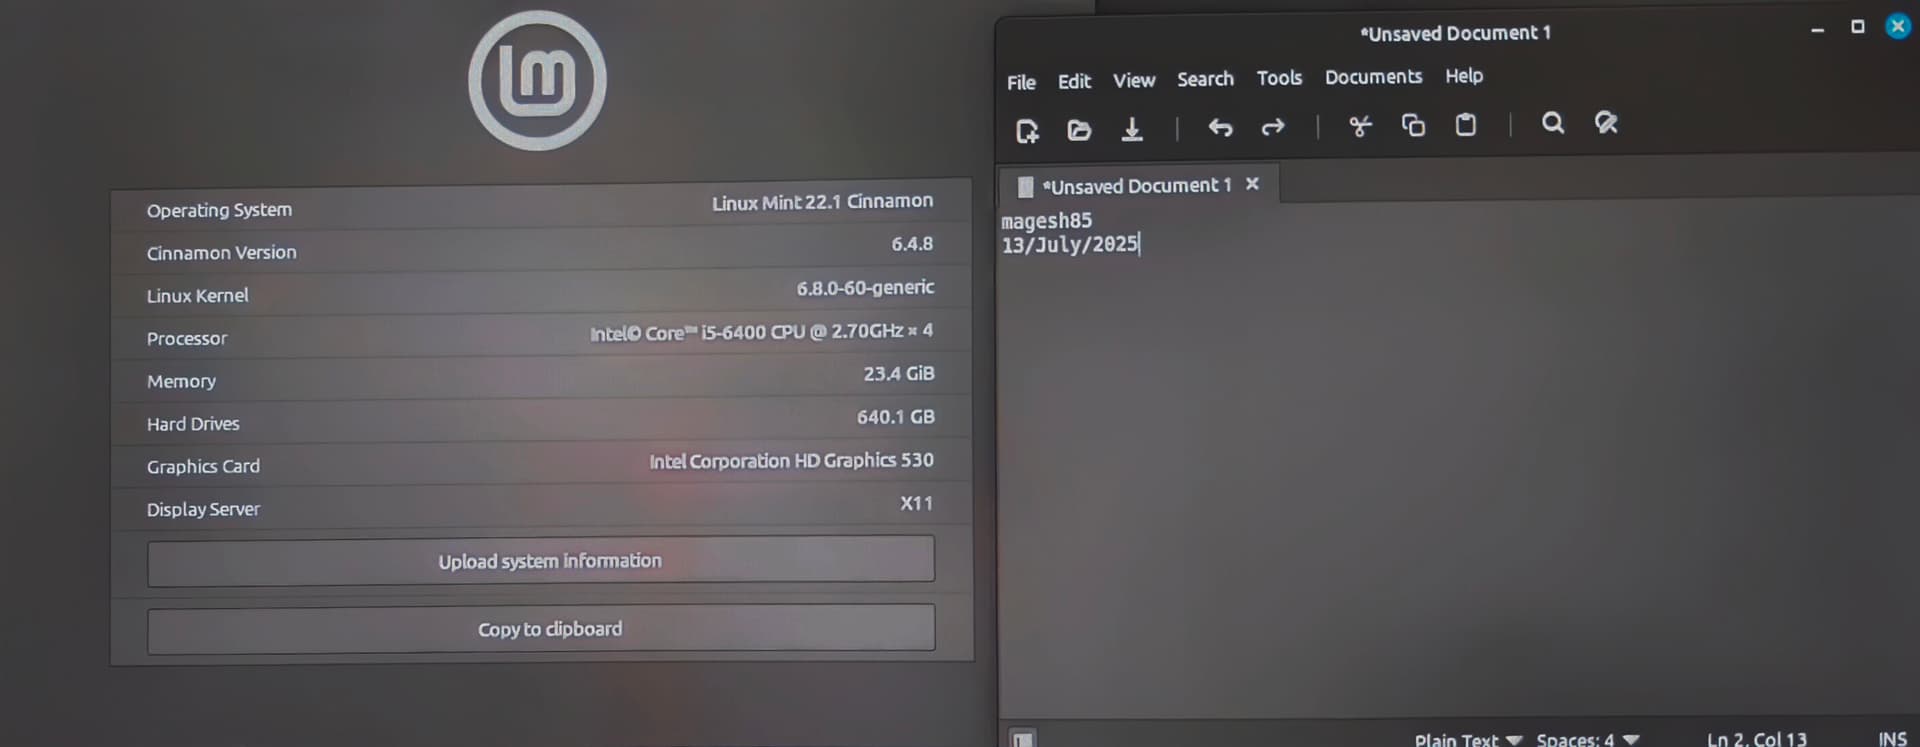Screen dimensions: 1920x747
Task: Undo the last edit in text editor
Action: pyautogui.click(x=1220, y=127)
